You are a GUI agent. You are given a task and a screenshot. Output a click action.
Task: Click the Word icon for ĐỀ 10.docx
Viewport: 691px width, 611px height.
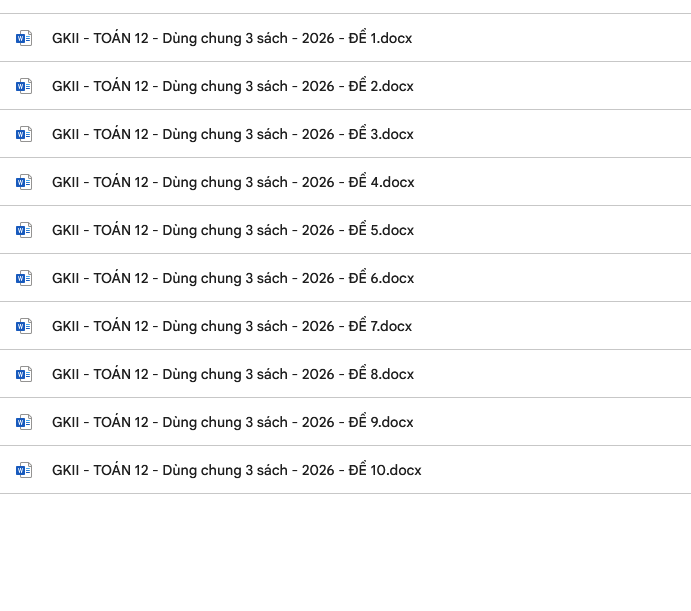(24, 470)
